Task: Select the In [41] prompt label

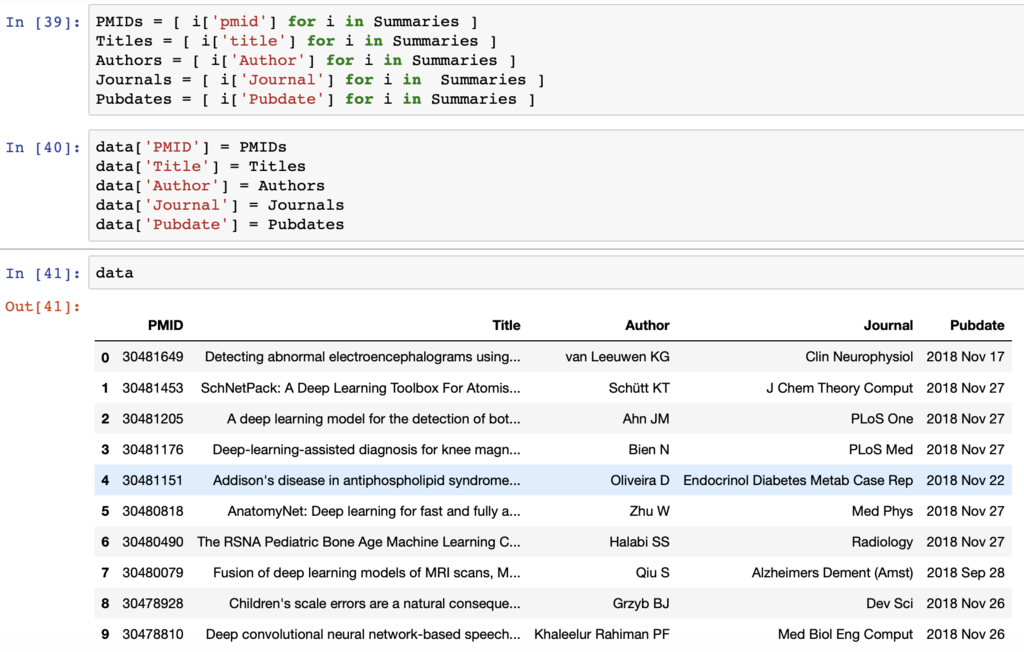Action: coord(43,274)
